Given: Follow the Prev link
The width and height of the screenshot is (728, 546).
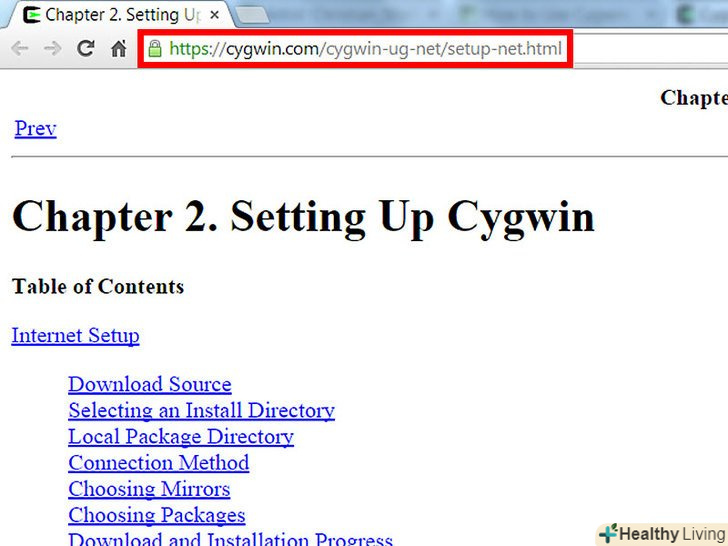Looking at the screenshot, I should tap(35, 129).
